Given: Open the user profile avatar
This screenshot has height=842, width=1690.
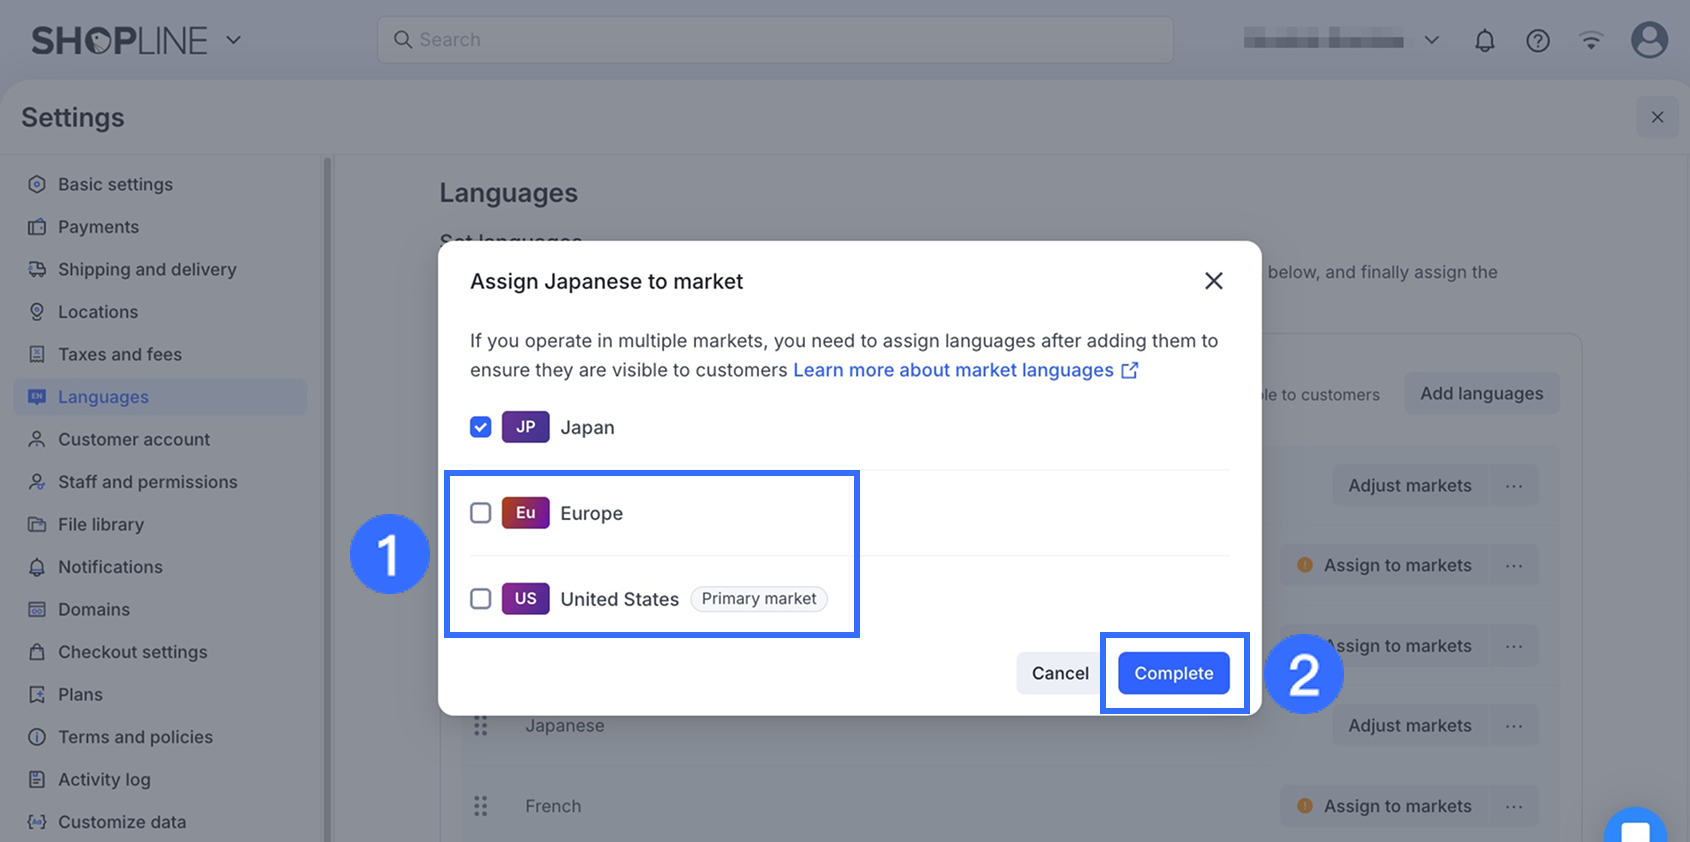Looking at the screenshot, I should 1649,40.
